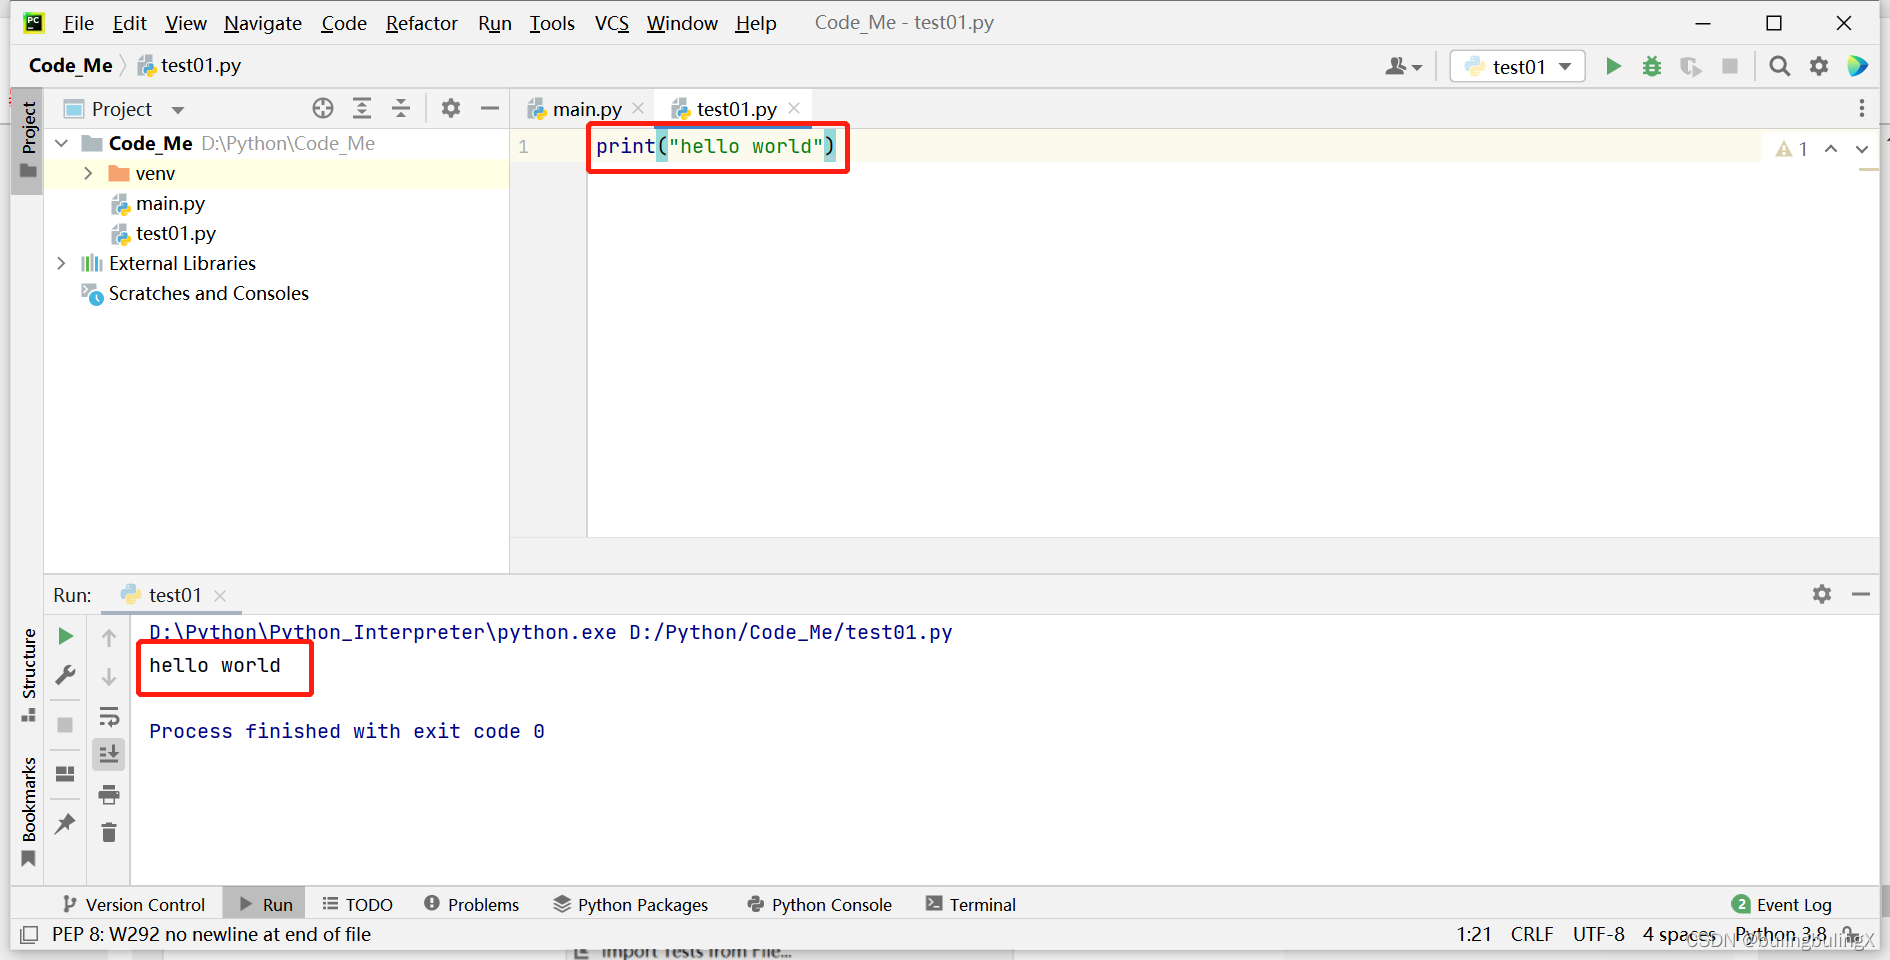Toggle Project side tool window button
Screen dimensions: 1890x960
point(28,140)
